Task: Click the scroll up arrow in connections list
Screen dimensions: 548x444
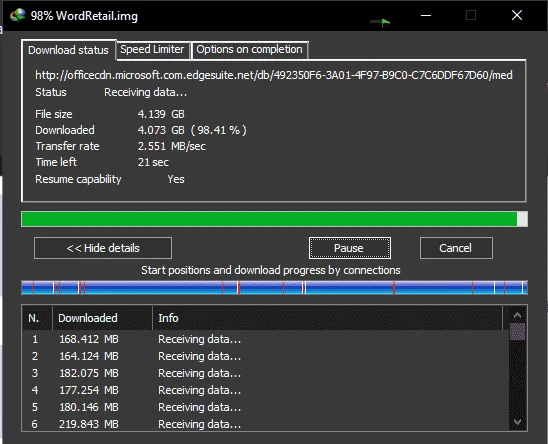Action: coord(518,316)
